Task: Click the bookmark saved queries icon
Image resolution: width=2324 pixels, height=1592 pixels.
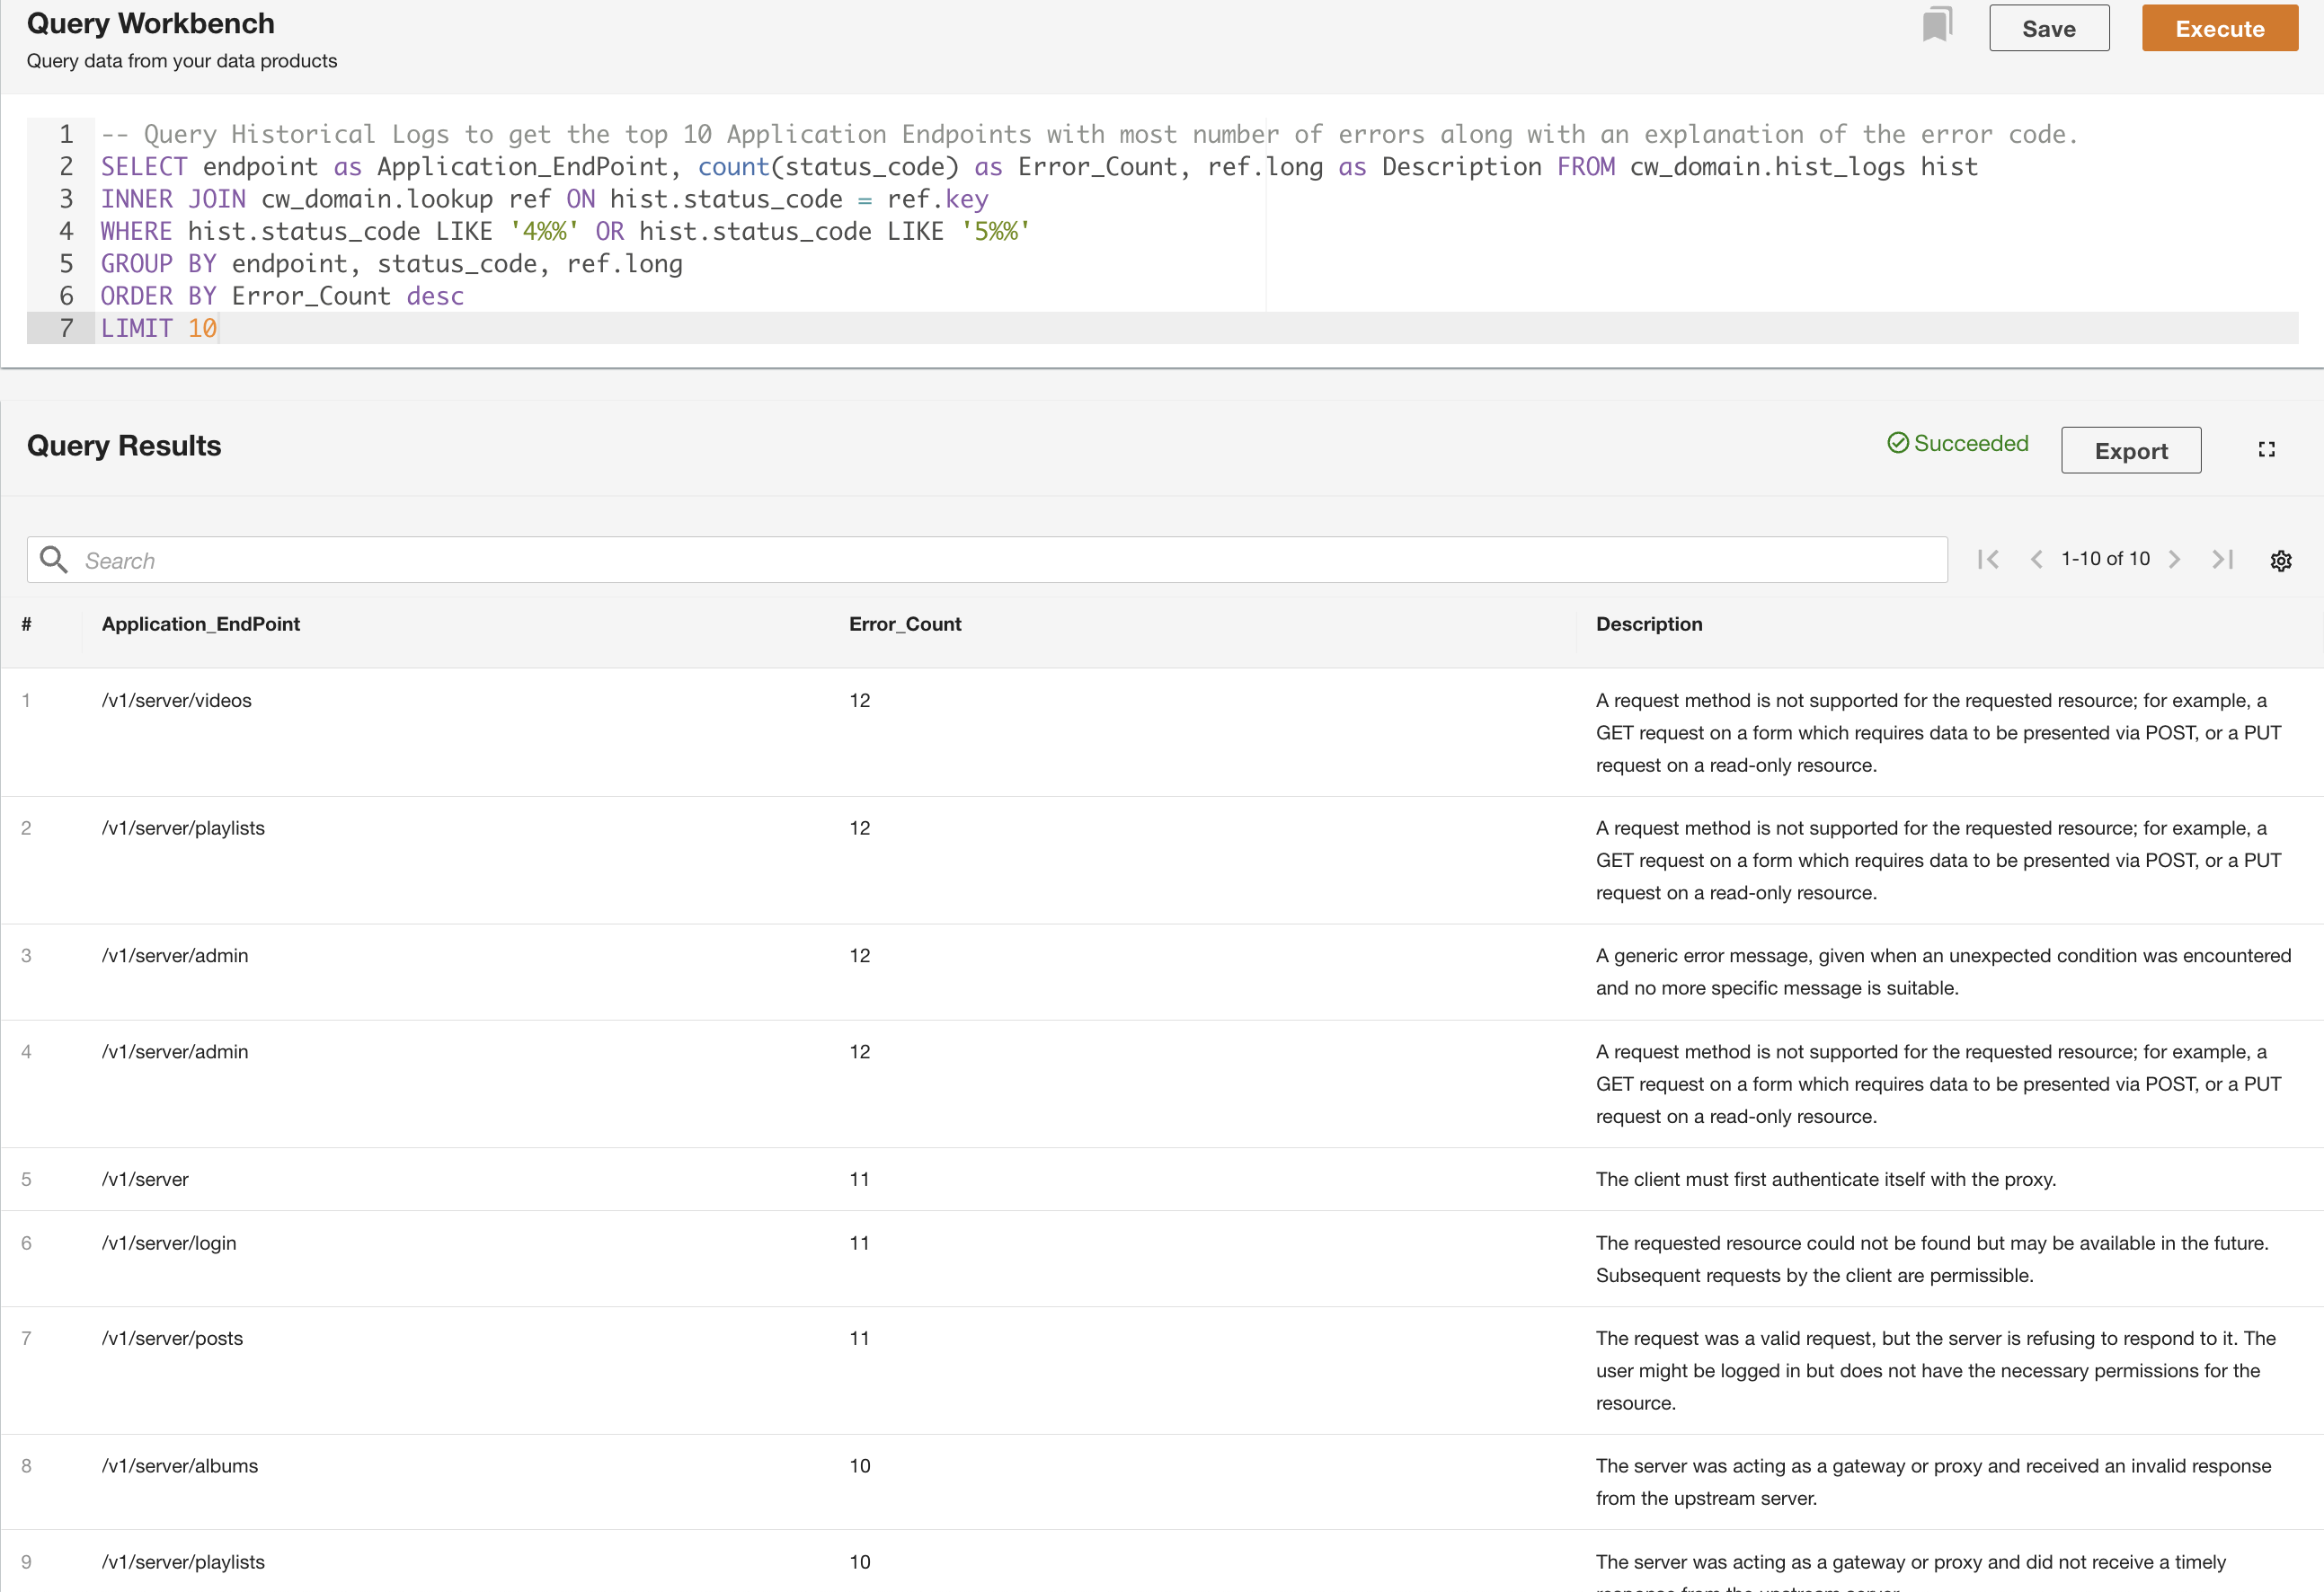Action: pyautogui.click(x=1936, y=25)
